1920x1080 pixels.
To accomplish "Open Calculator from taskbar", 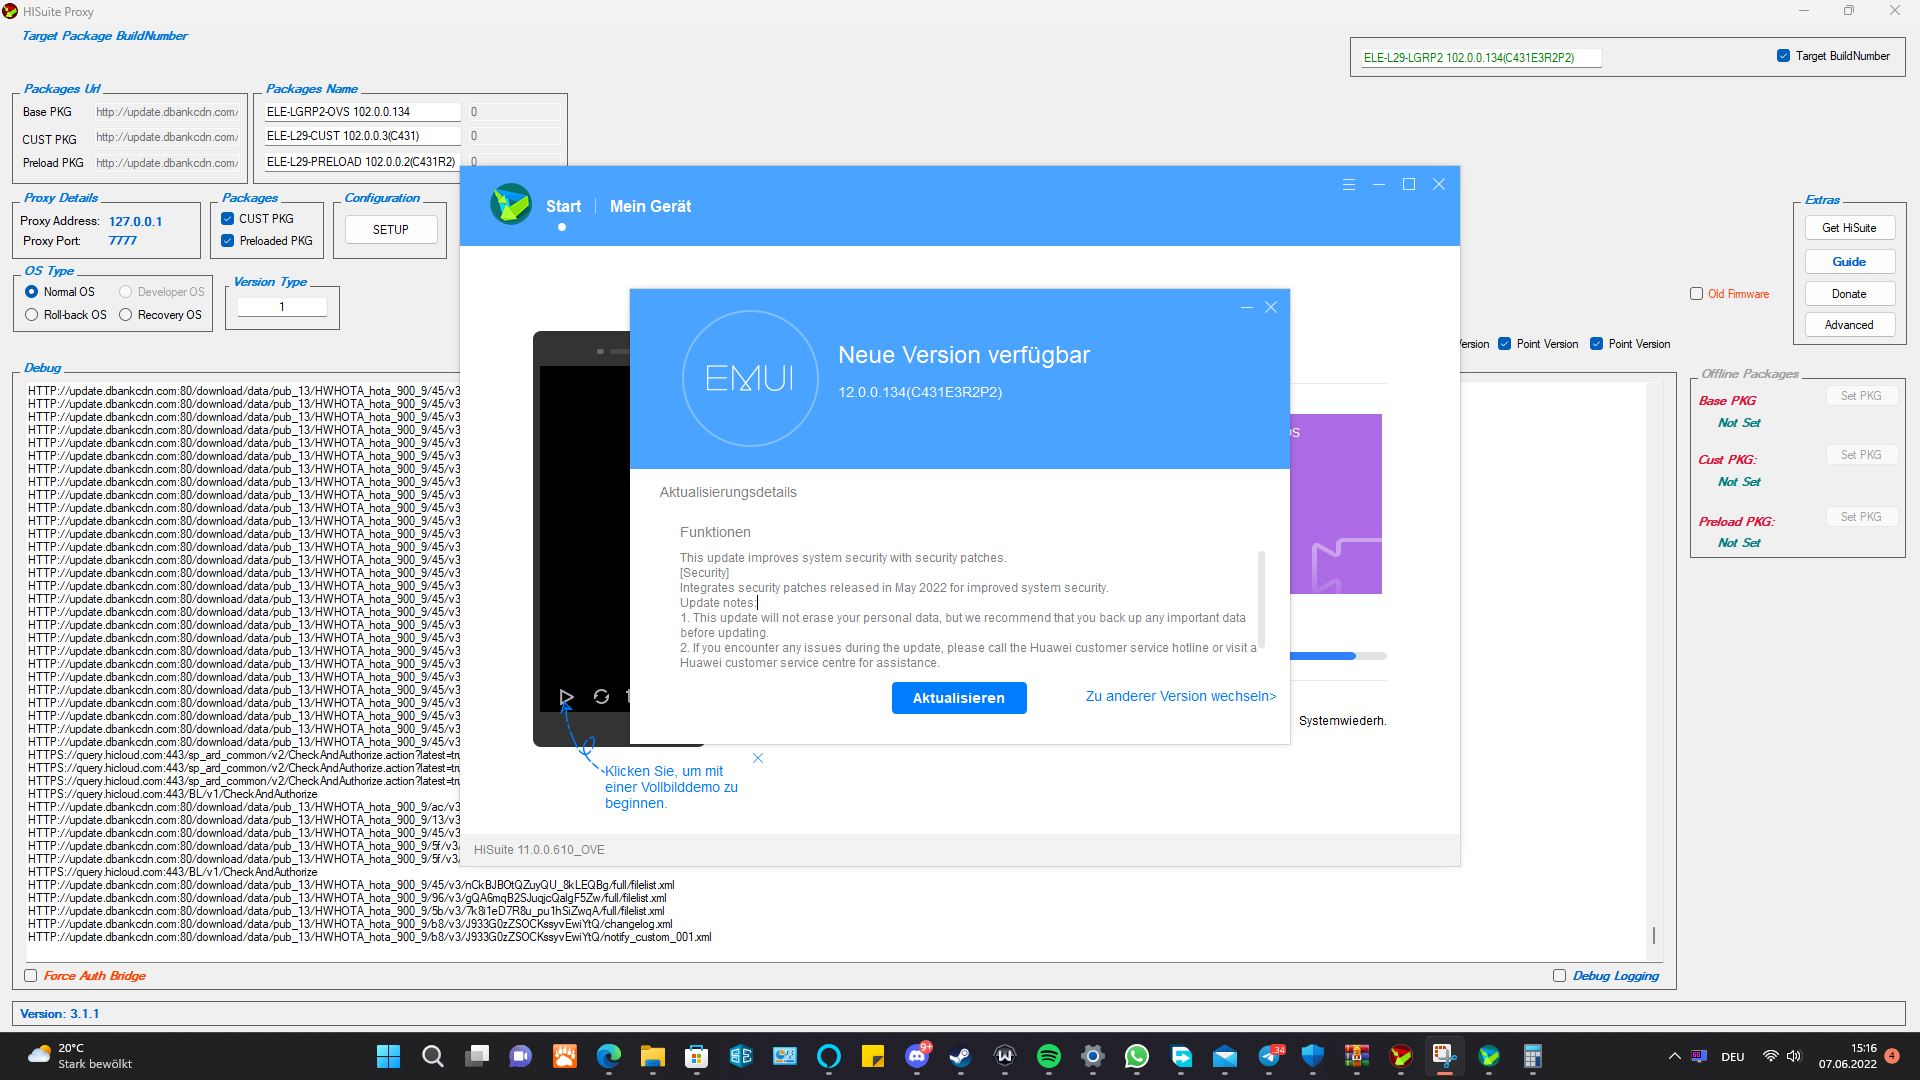I will point(1533,1056).
